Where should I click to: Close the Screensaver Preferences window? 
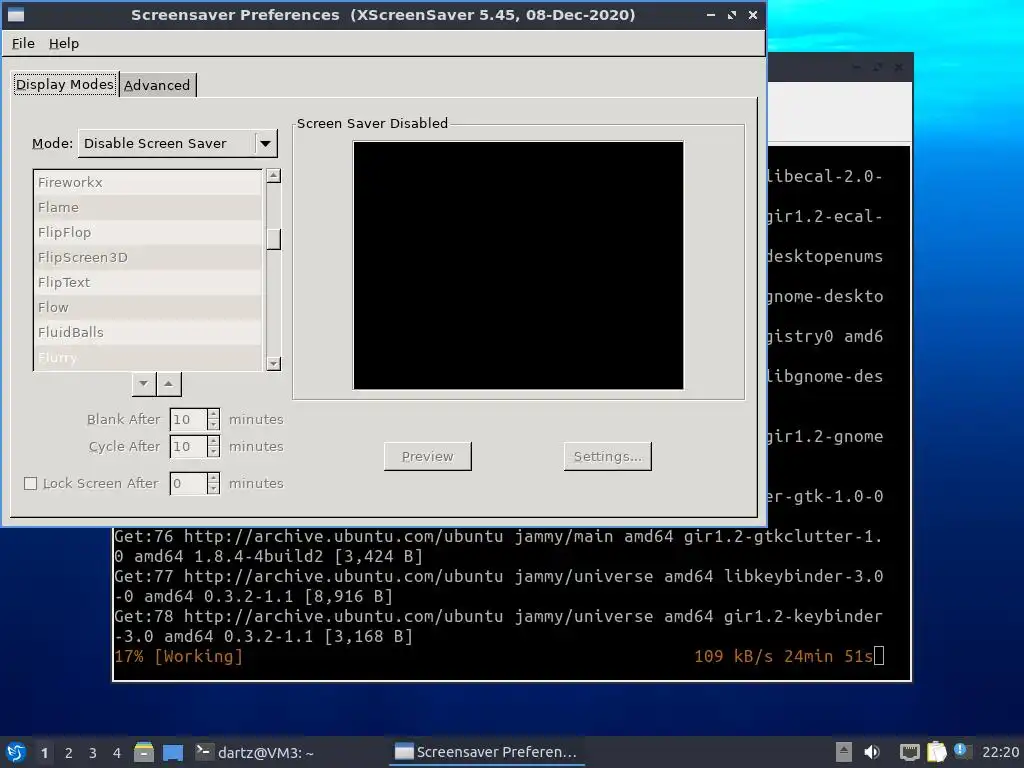click(x=752, y=14)
